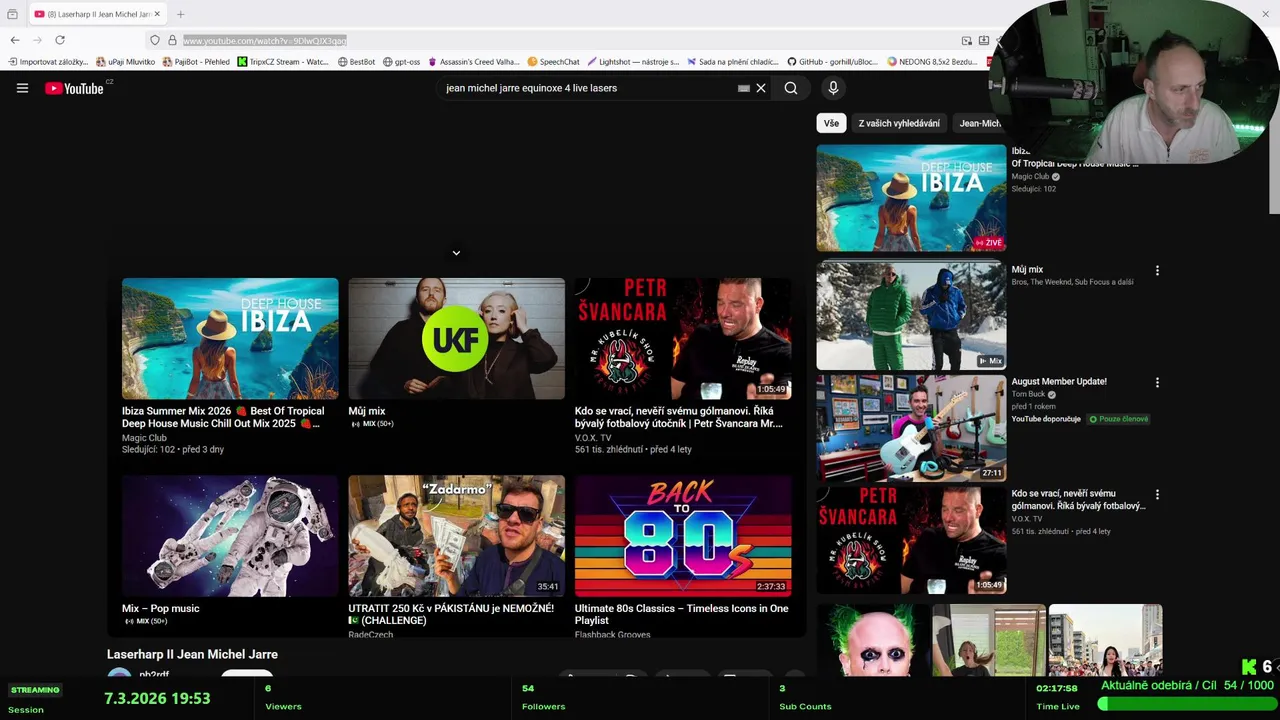Show site info via padlock icon
Viewport: 1280px width, 720px height.
point(172,40)
